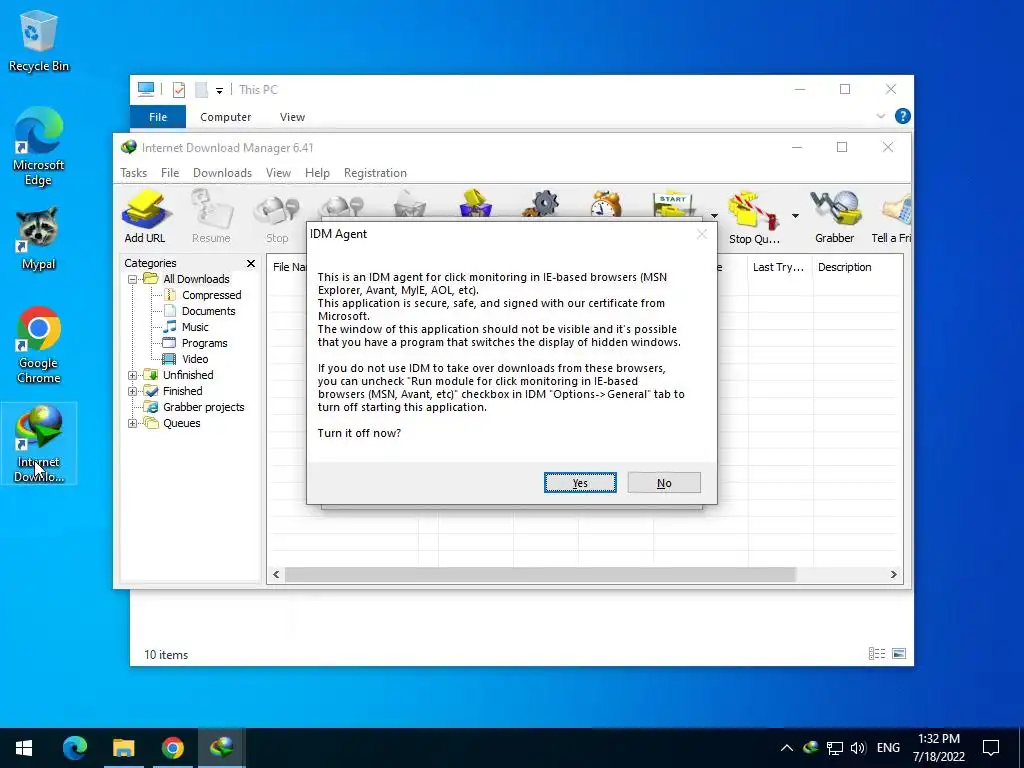
Task: Click the Last Try column header
Action: tap(780, 267)
